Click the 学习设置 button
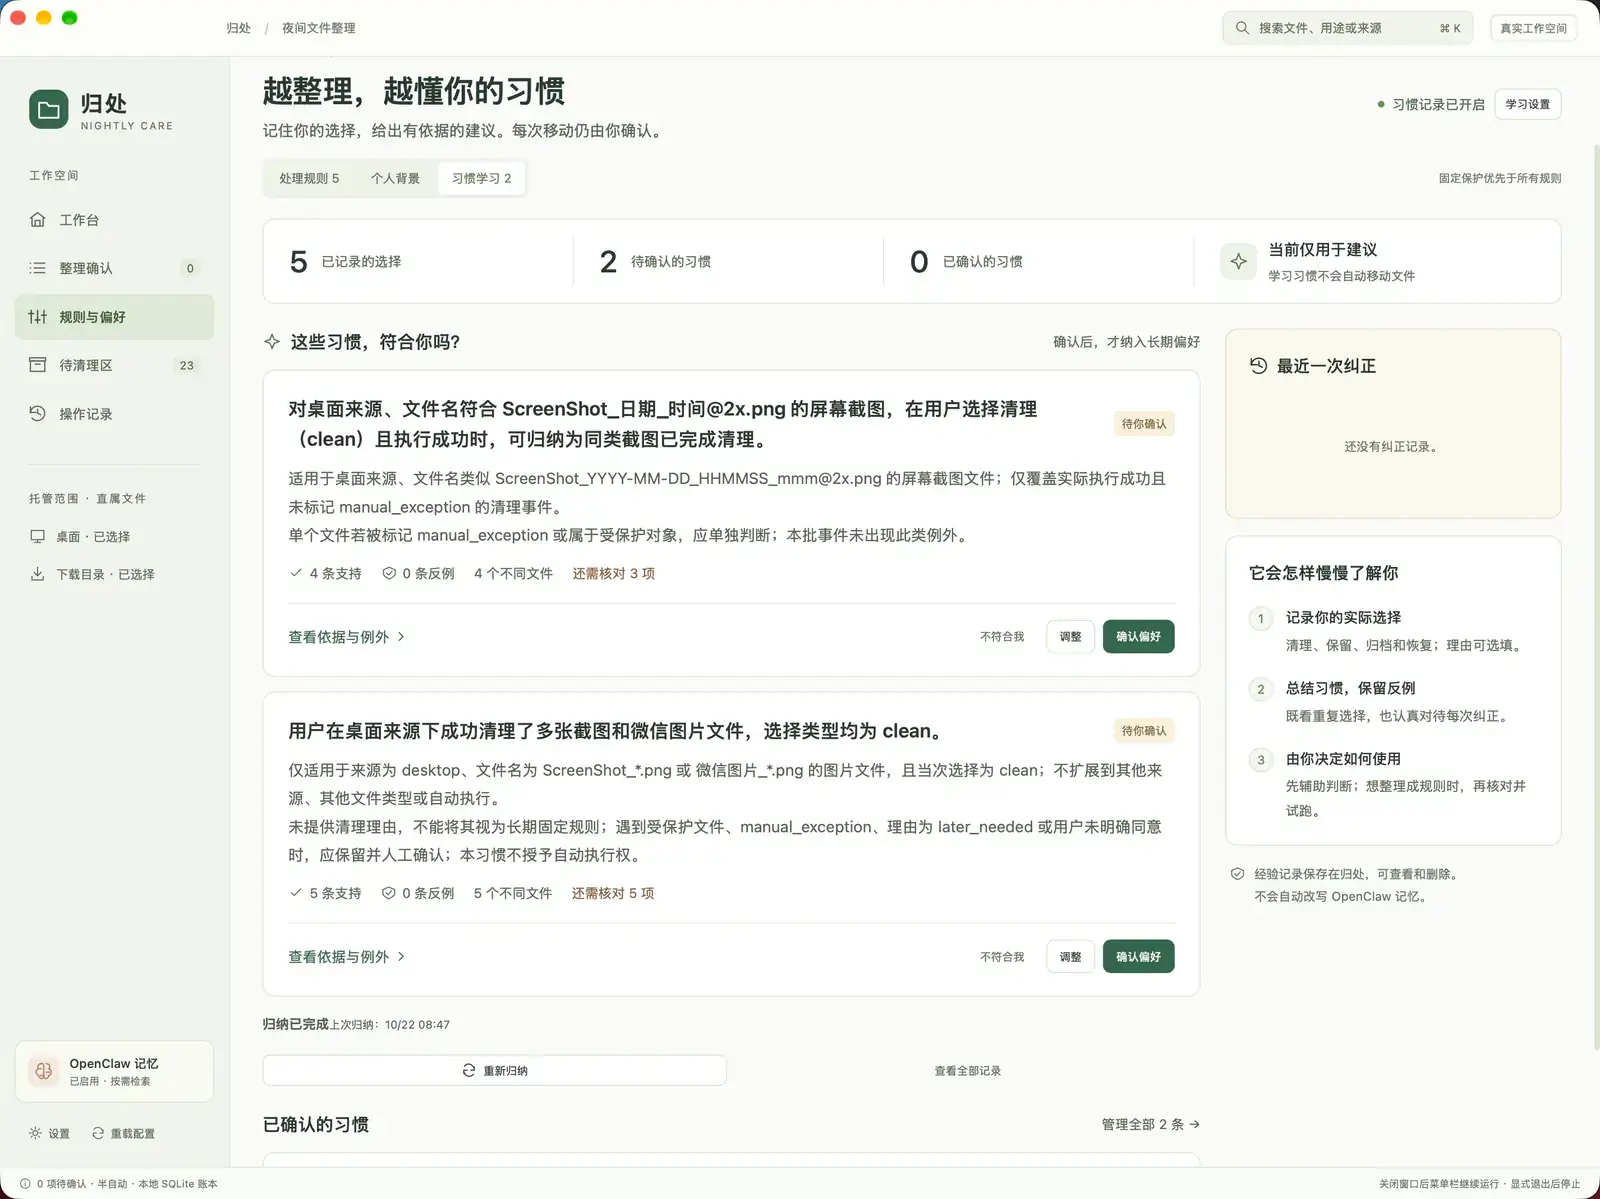The image size is (1600, 1199). (1527, 104)
